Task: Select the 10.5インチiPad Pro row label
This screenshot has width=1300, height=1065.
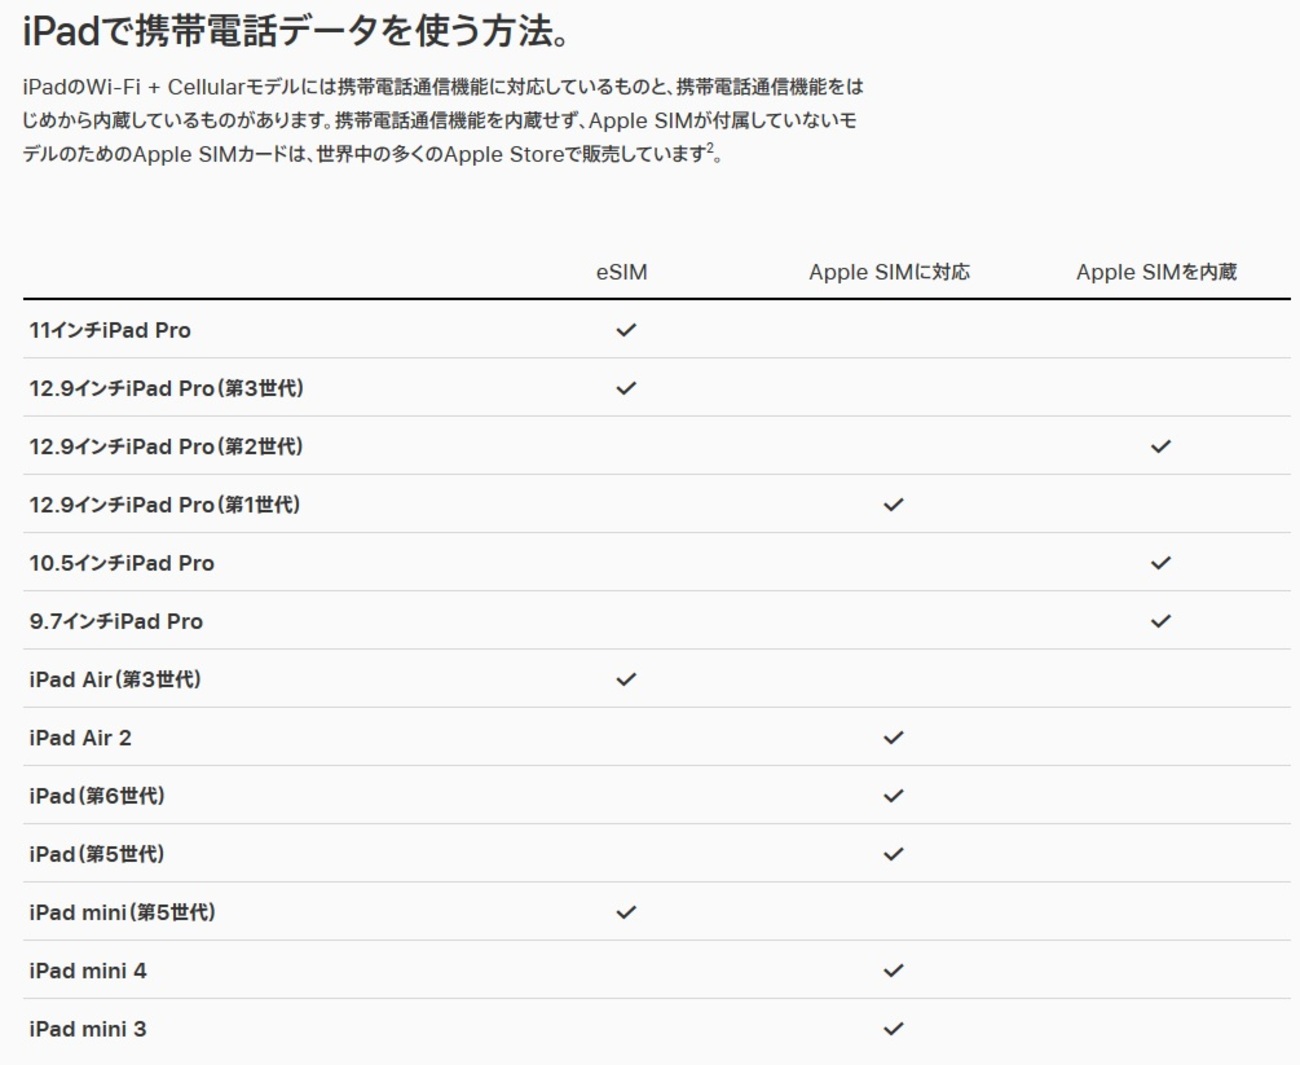Action: [122, 563]
